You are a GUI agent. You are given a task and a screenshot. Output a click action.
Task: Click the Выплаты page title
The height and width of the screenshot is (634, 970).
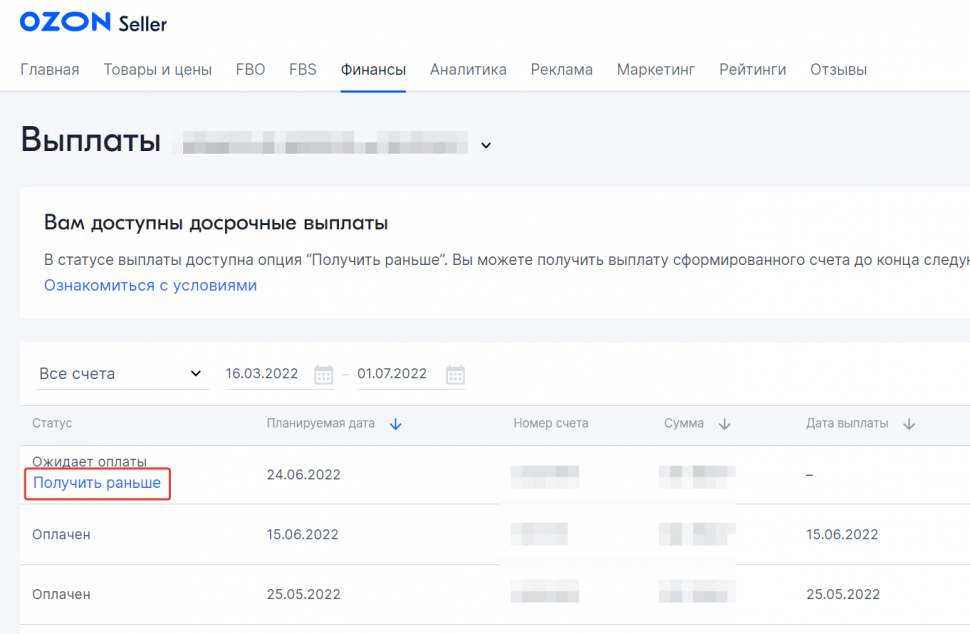[91, 139]
